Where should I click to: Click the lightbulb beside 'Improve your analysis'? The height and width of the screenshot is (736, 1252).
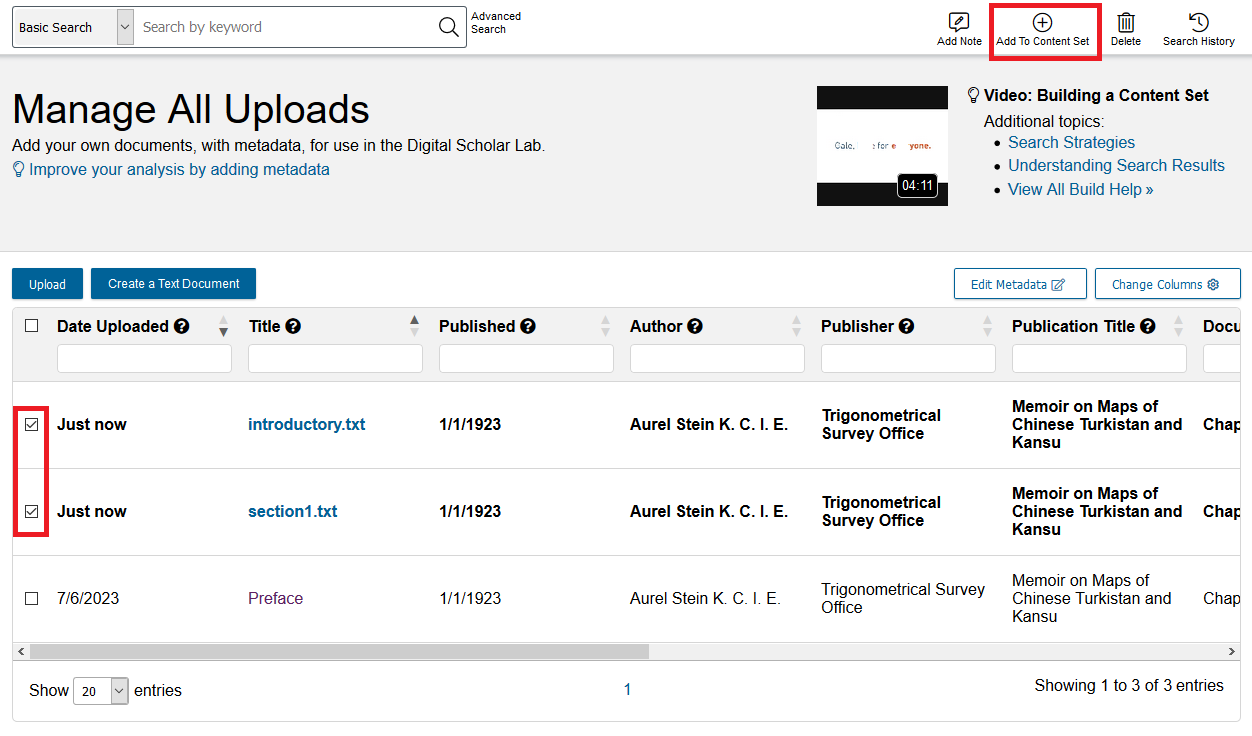click(18, 169)
